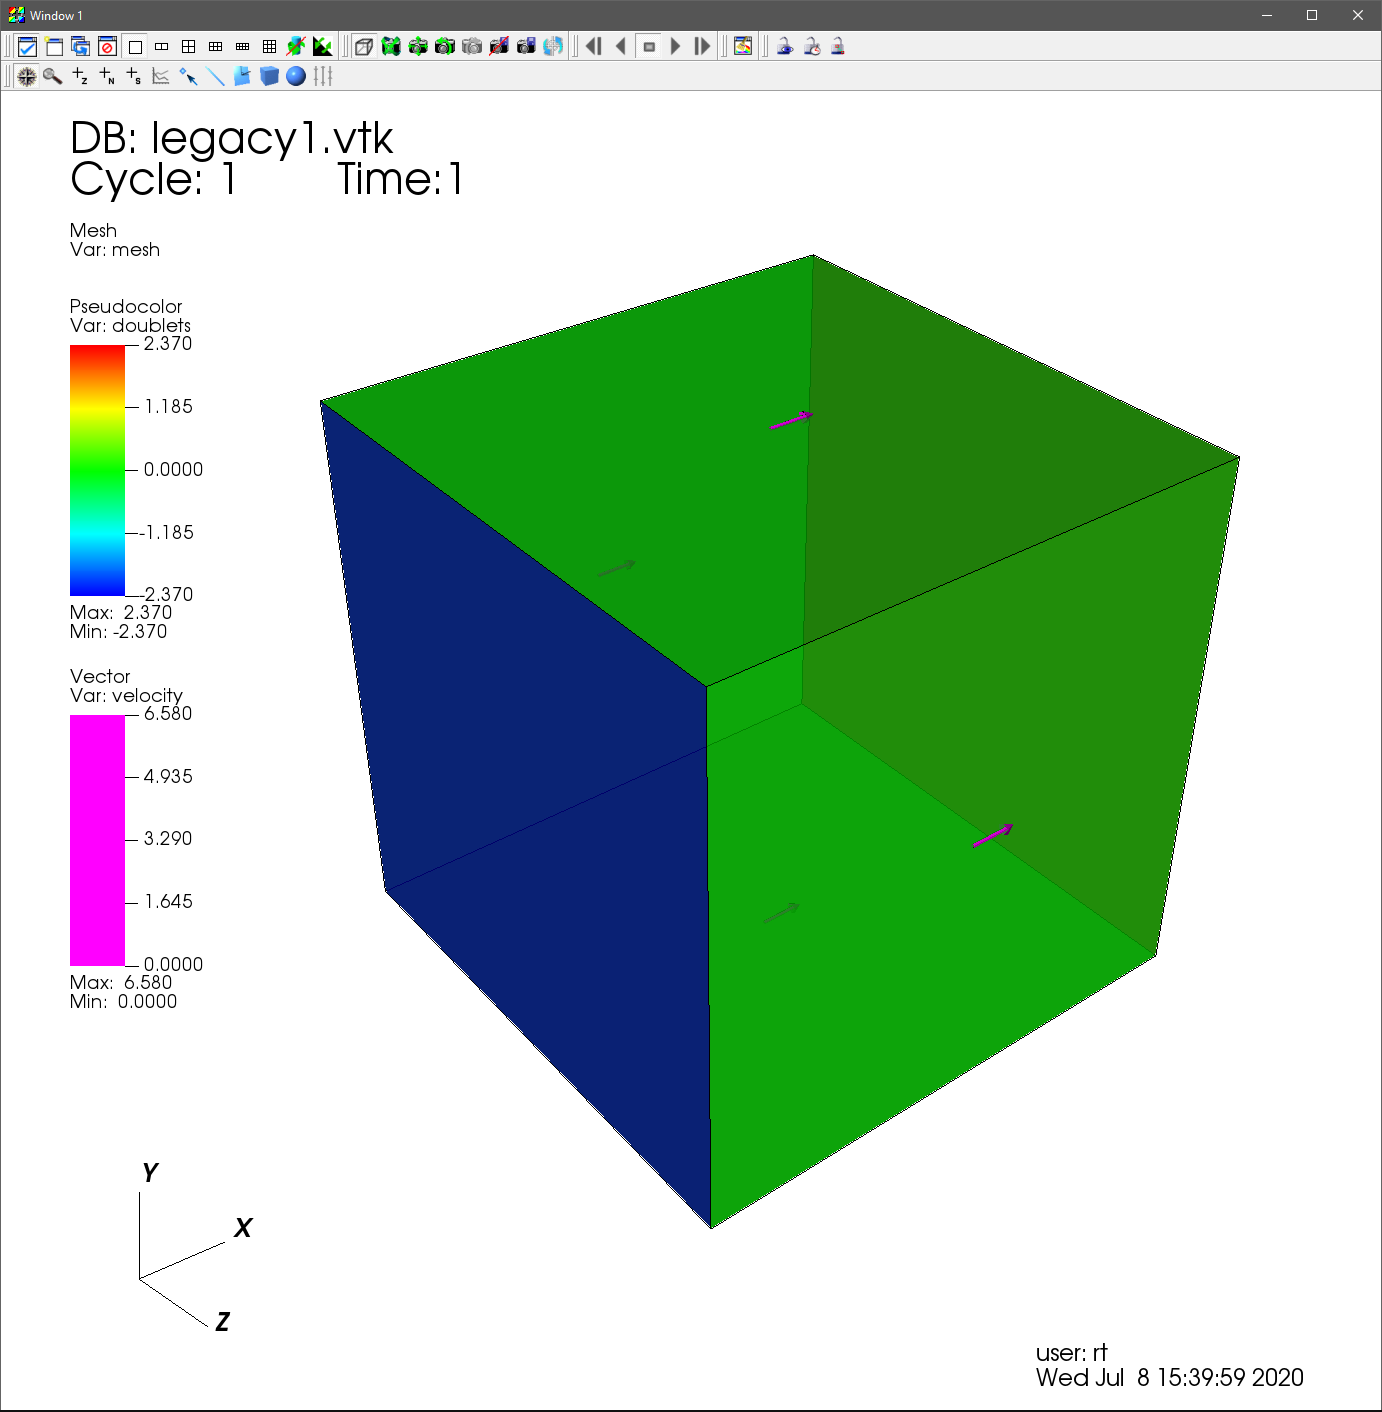The width and height of the screenshot is (1382, 1412).
Task: Click the green cylinder with red slash icon
Action: (x=296, y=46)
